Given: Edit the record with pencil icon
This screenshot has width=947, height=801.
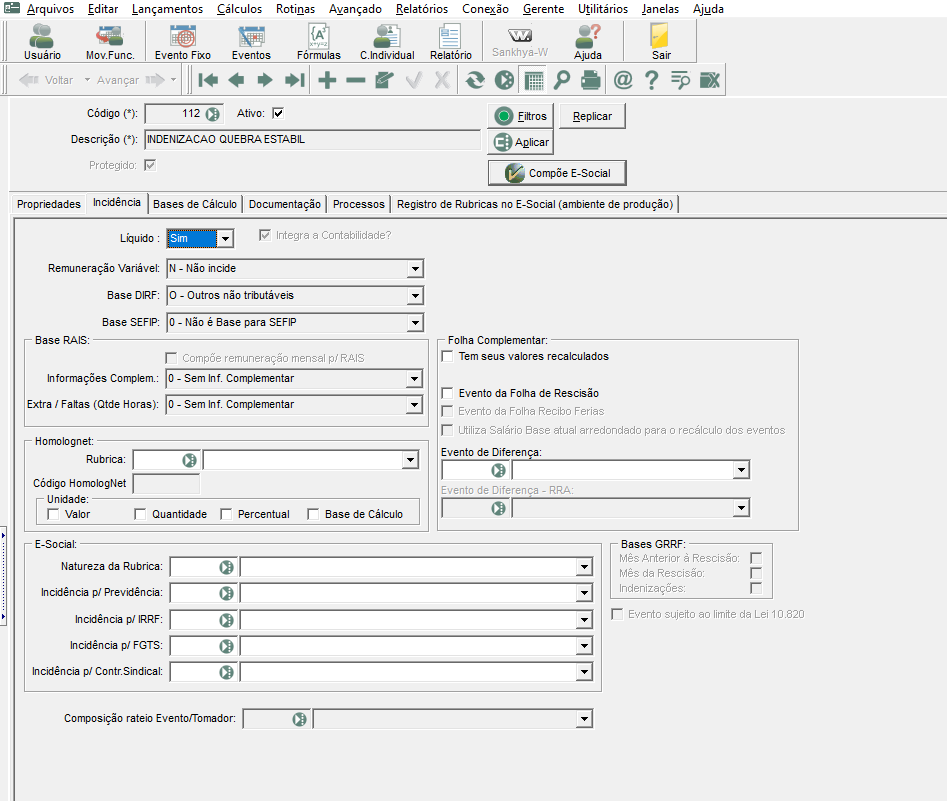Looking at the screenshot, I should click(384, 80).
